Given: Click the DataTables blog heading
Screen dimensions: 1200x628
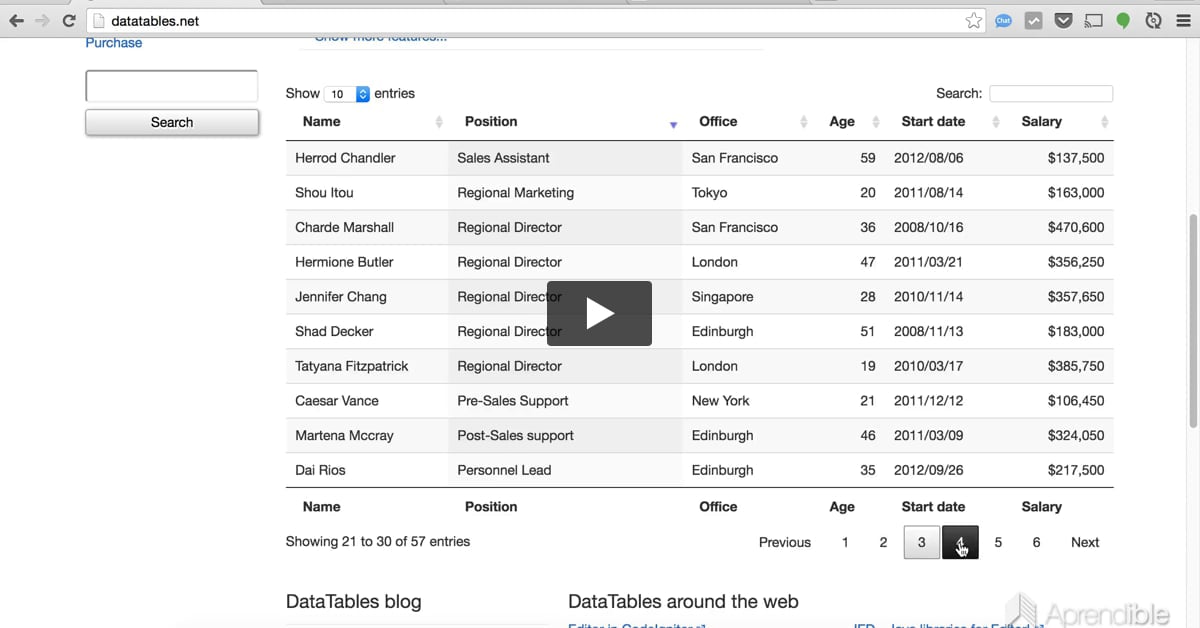Looking at the screenshot, I should coord(353,602).
